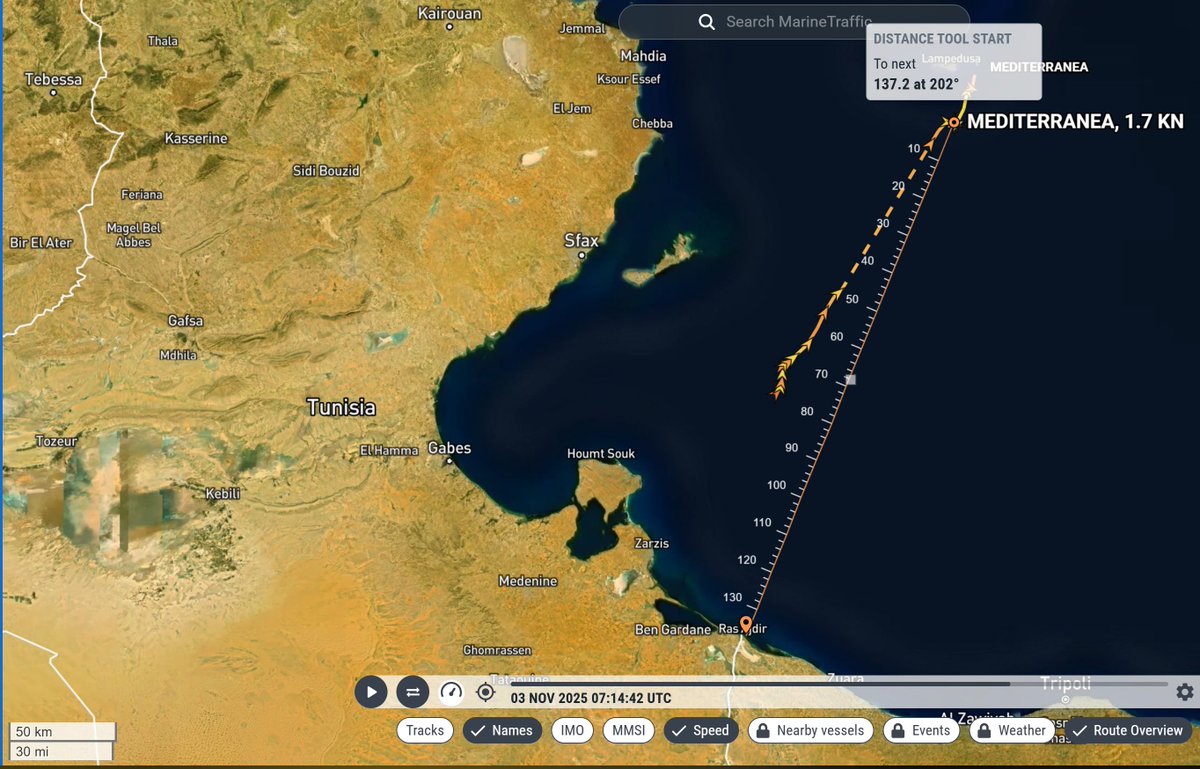
Task: Toggle the Tracks option
Action: 425,731
